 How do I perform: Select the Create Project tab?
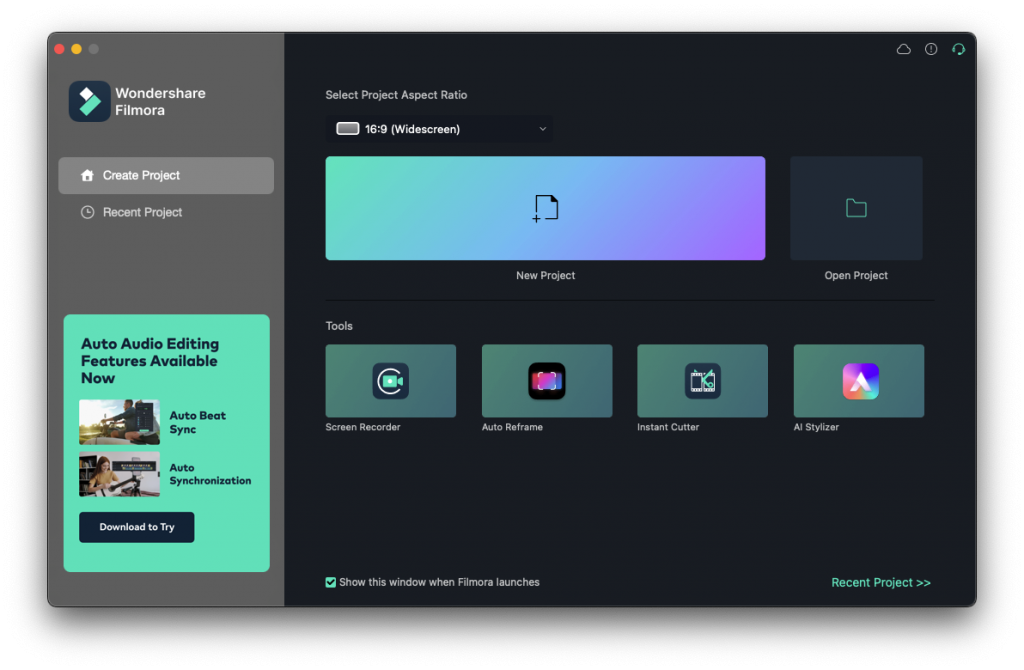click(166, 175)
